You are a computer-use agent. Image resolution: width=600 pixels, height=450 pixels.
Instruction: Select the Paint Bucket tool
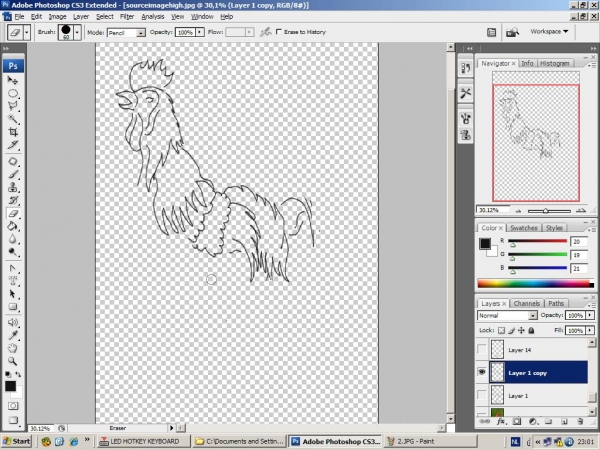(x=13, y=226)
